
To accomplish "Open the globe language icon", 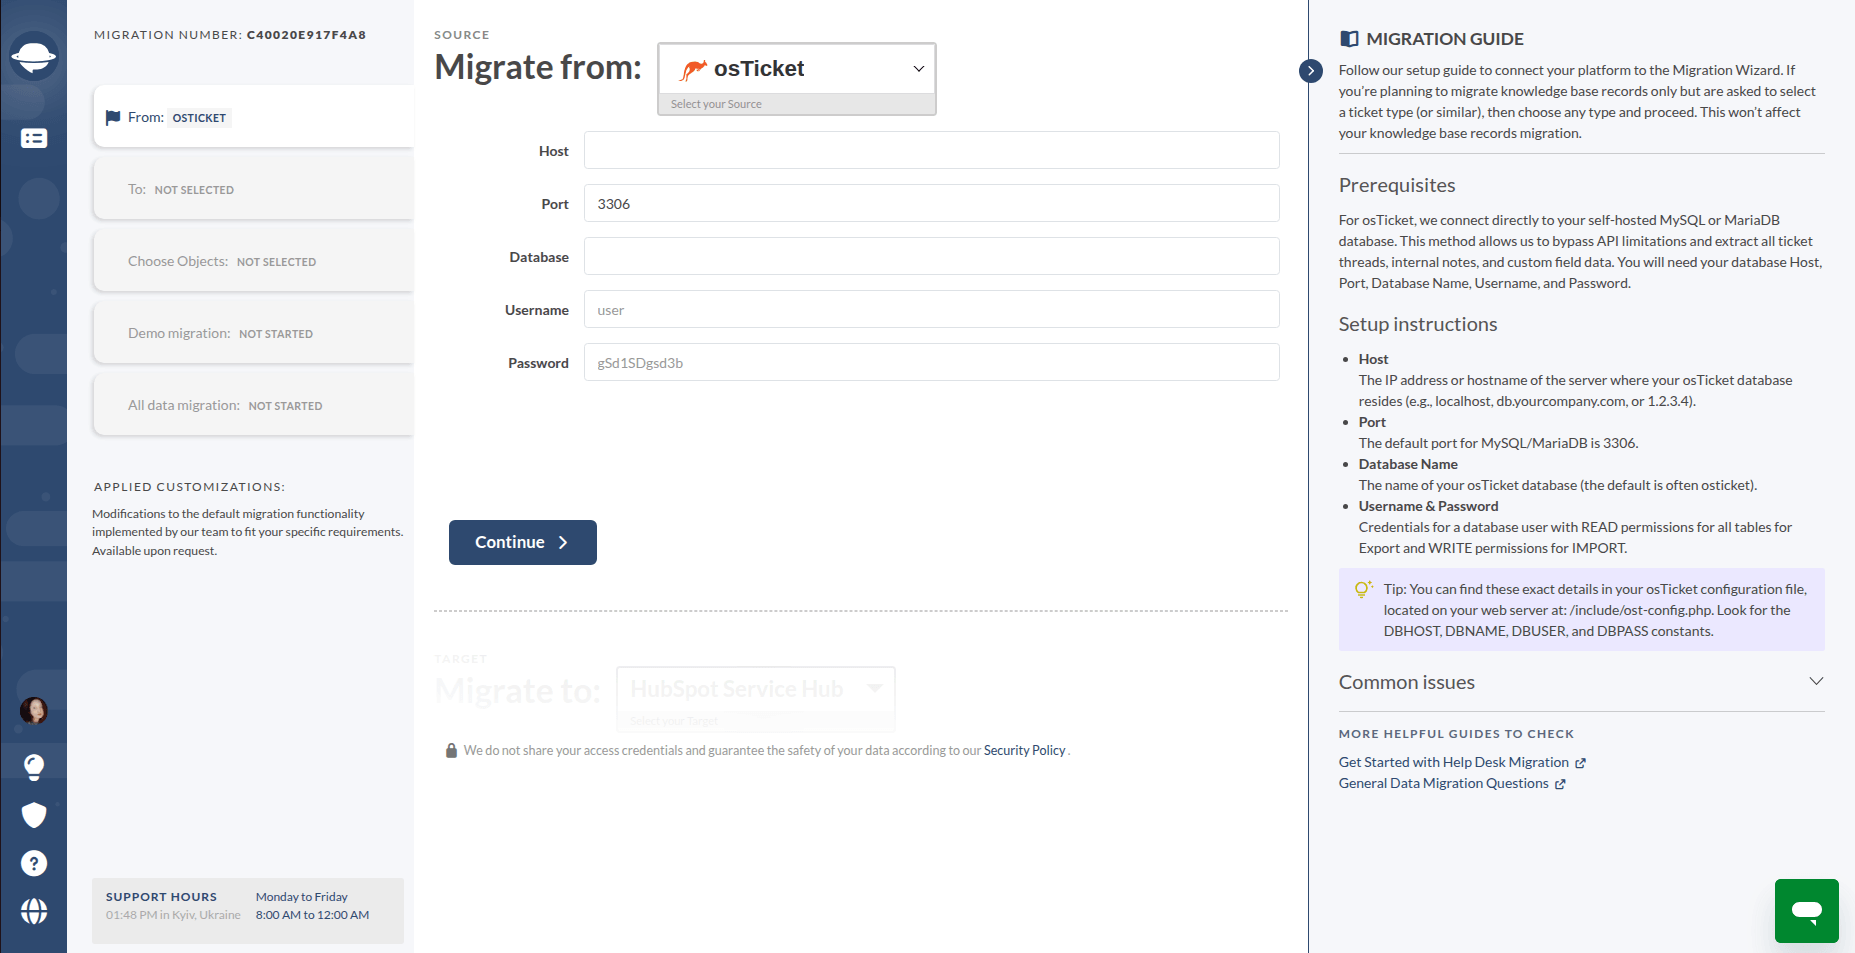I will 34,911.
